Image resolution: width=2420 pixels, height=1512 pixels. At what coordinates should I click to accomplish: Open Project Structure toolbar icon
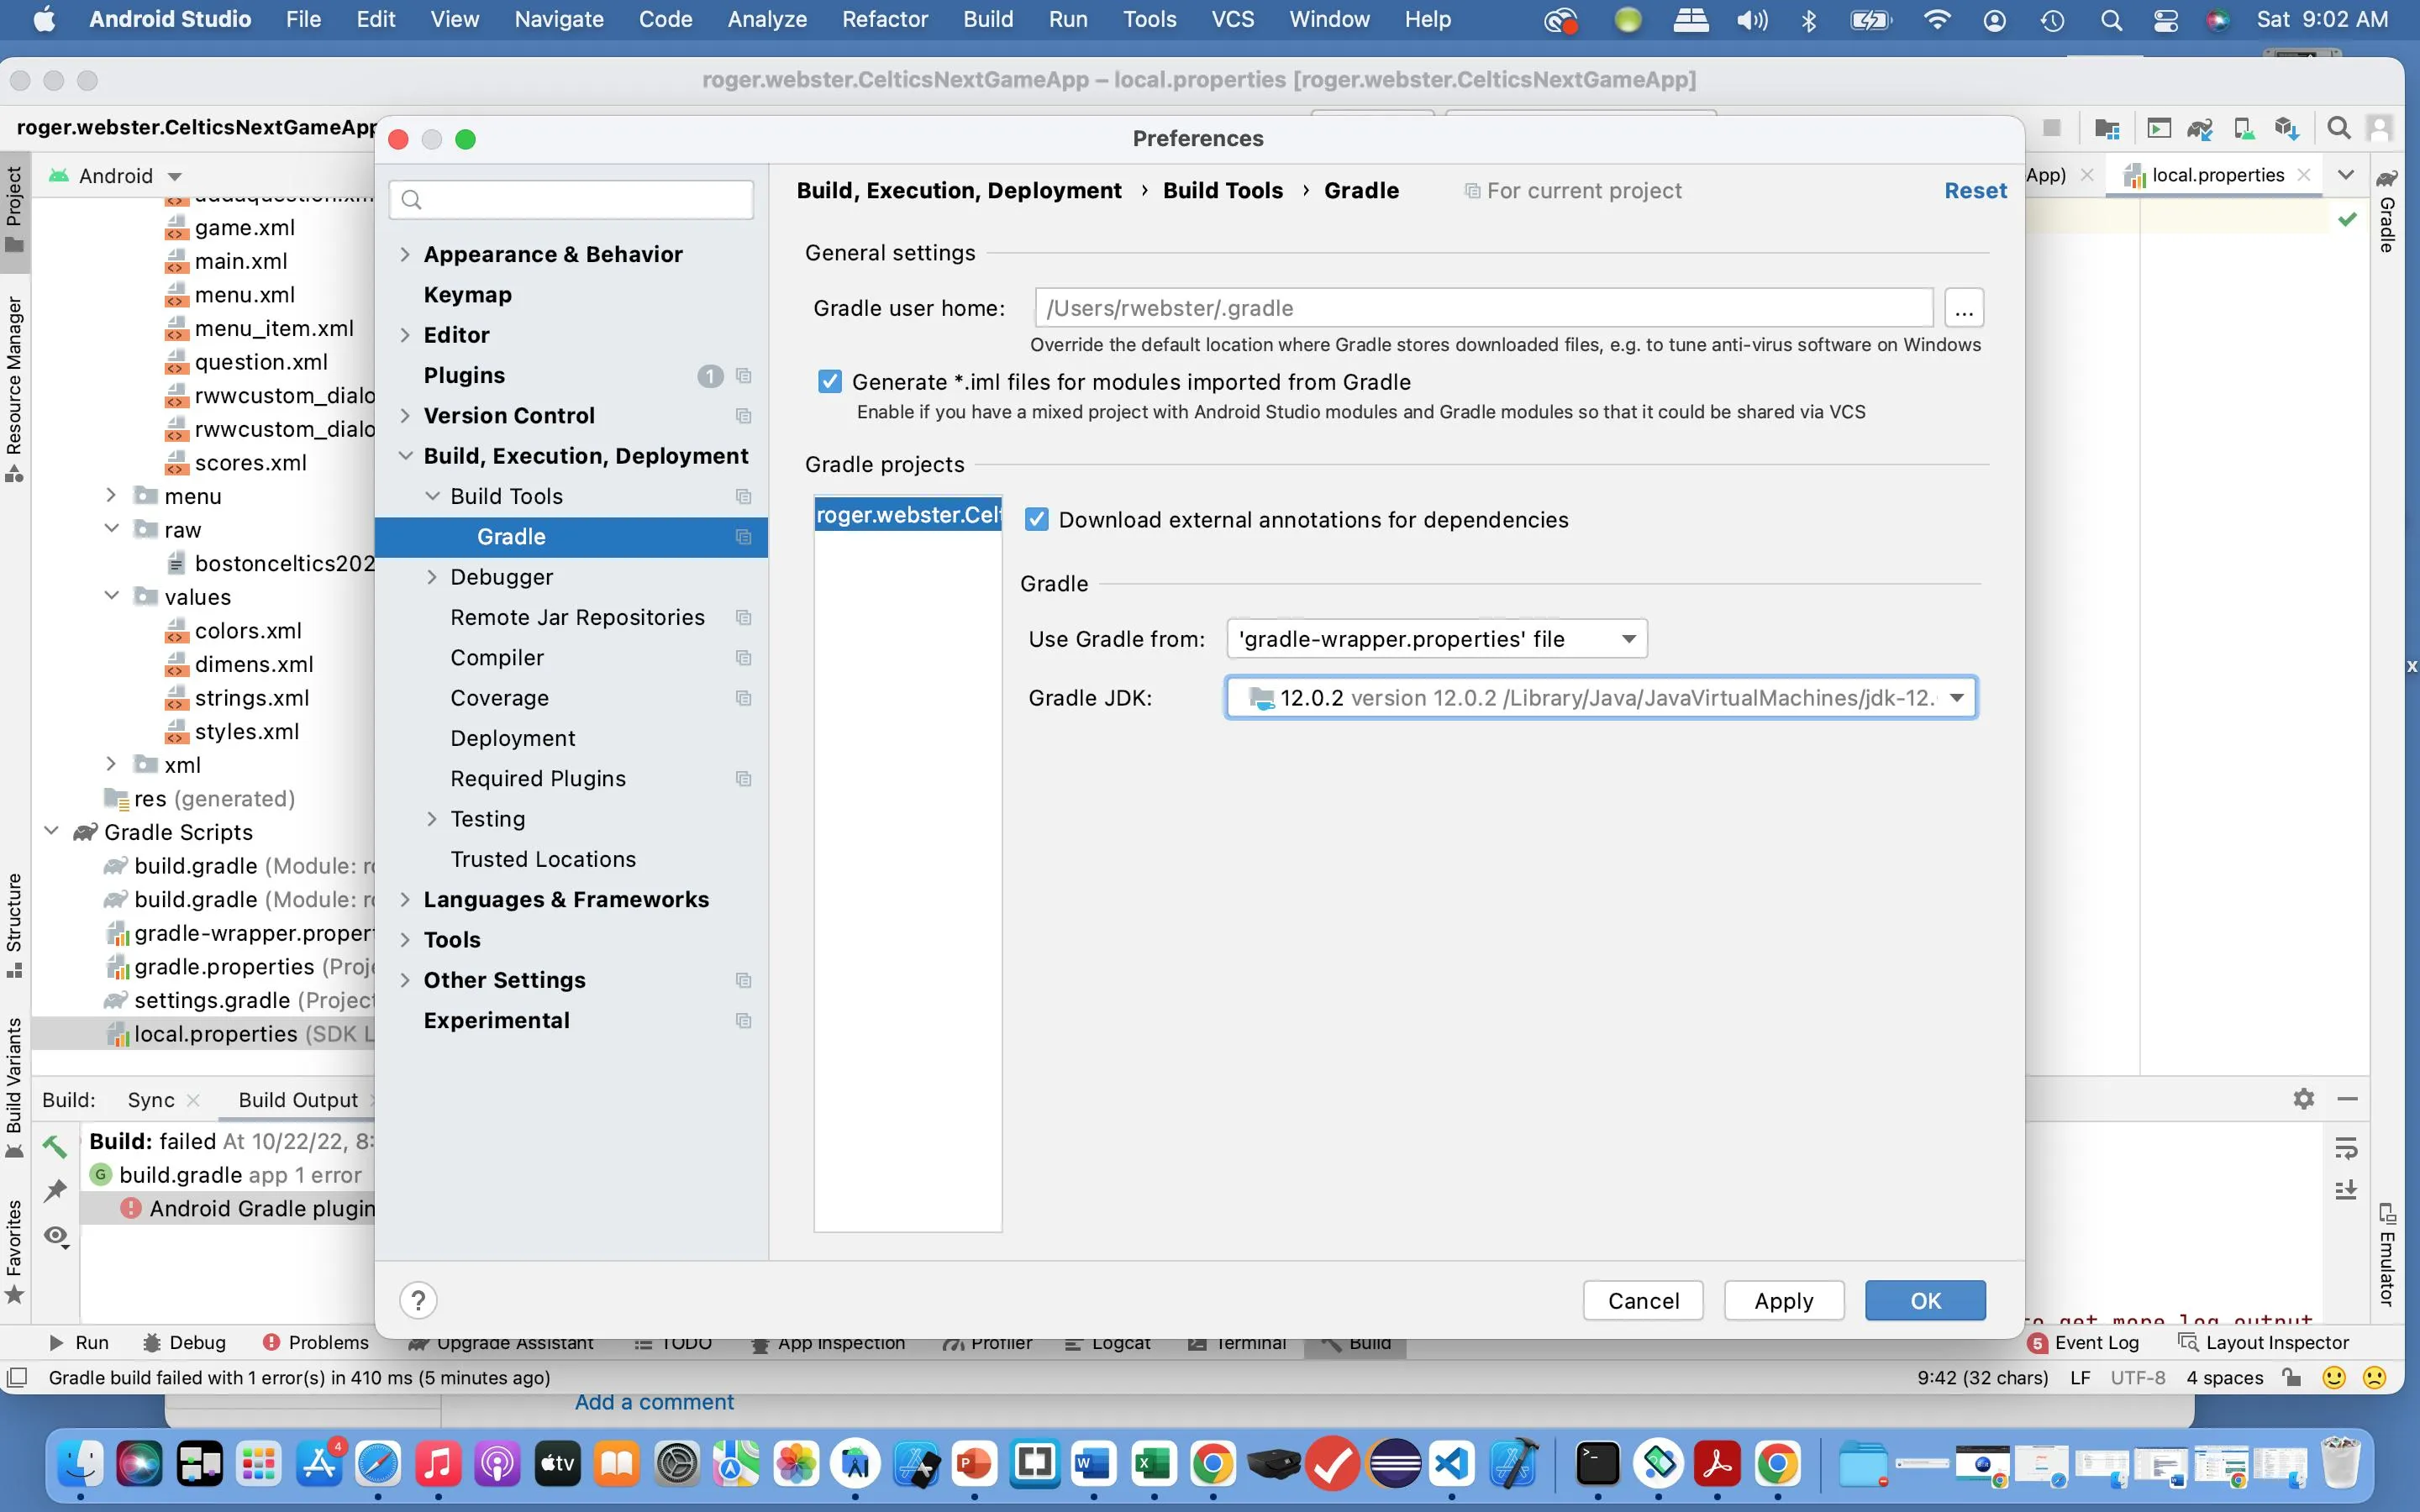click(x=2107, y=128)
